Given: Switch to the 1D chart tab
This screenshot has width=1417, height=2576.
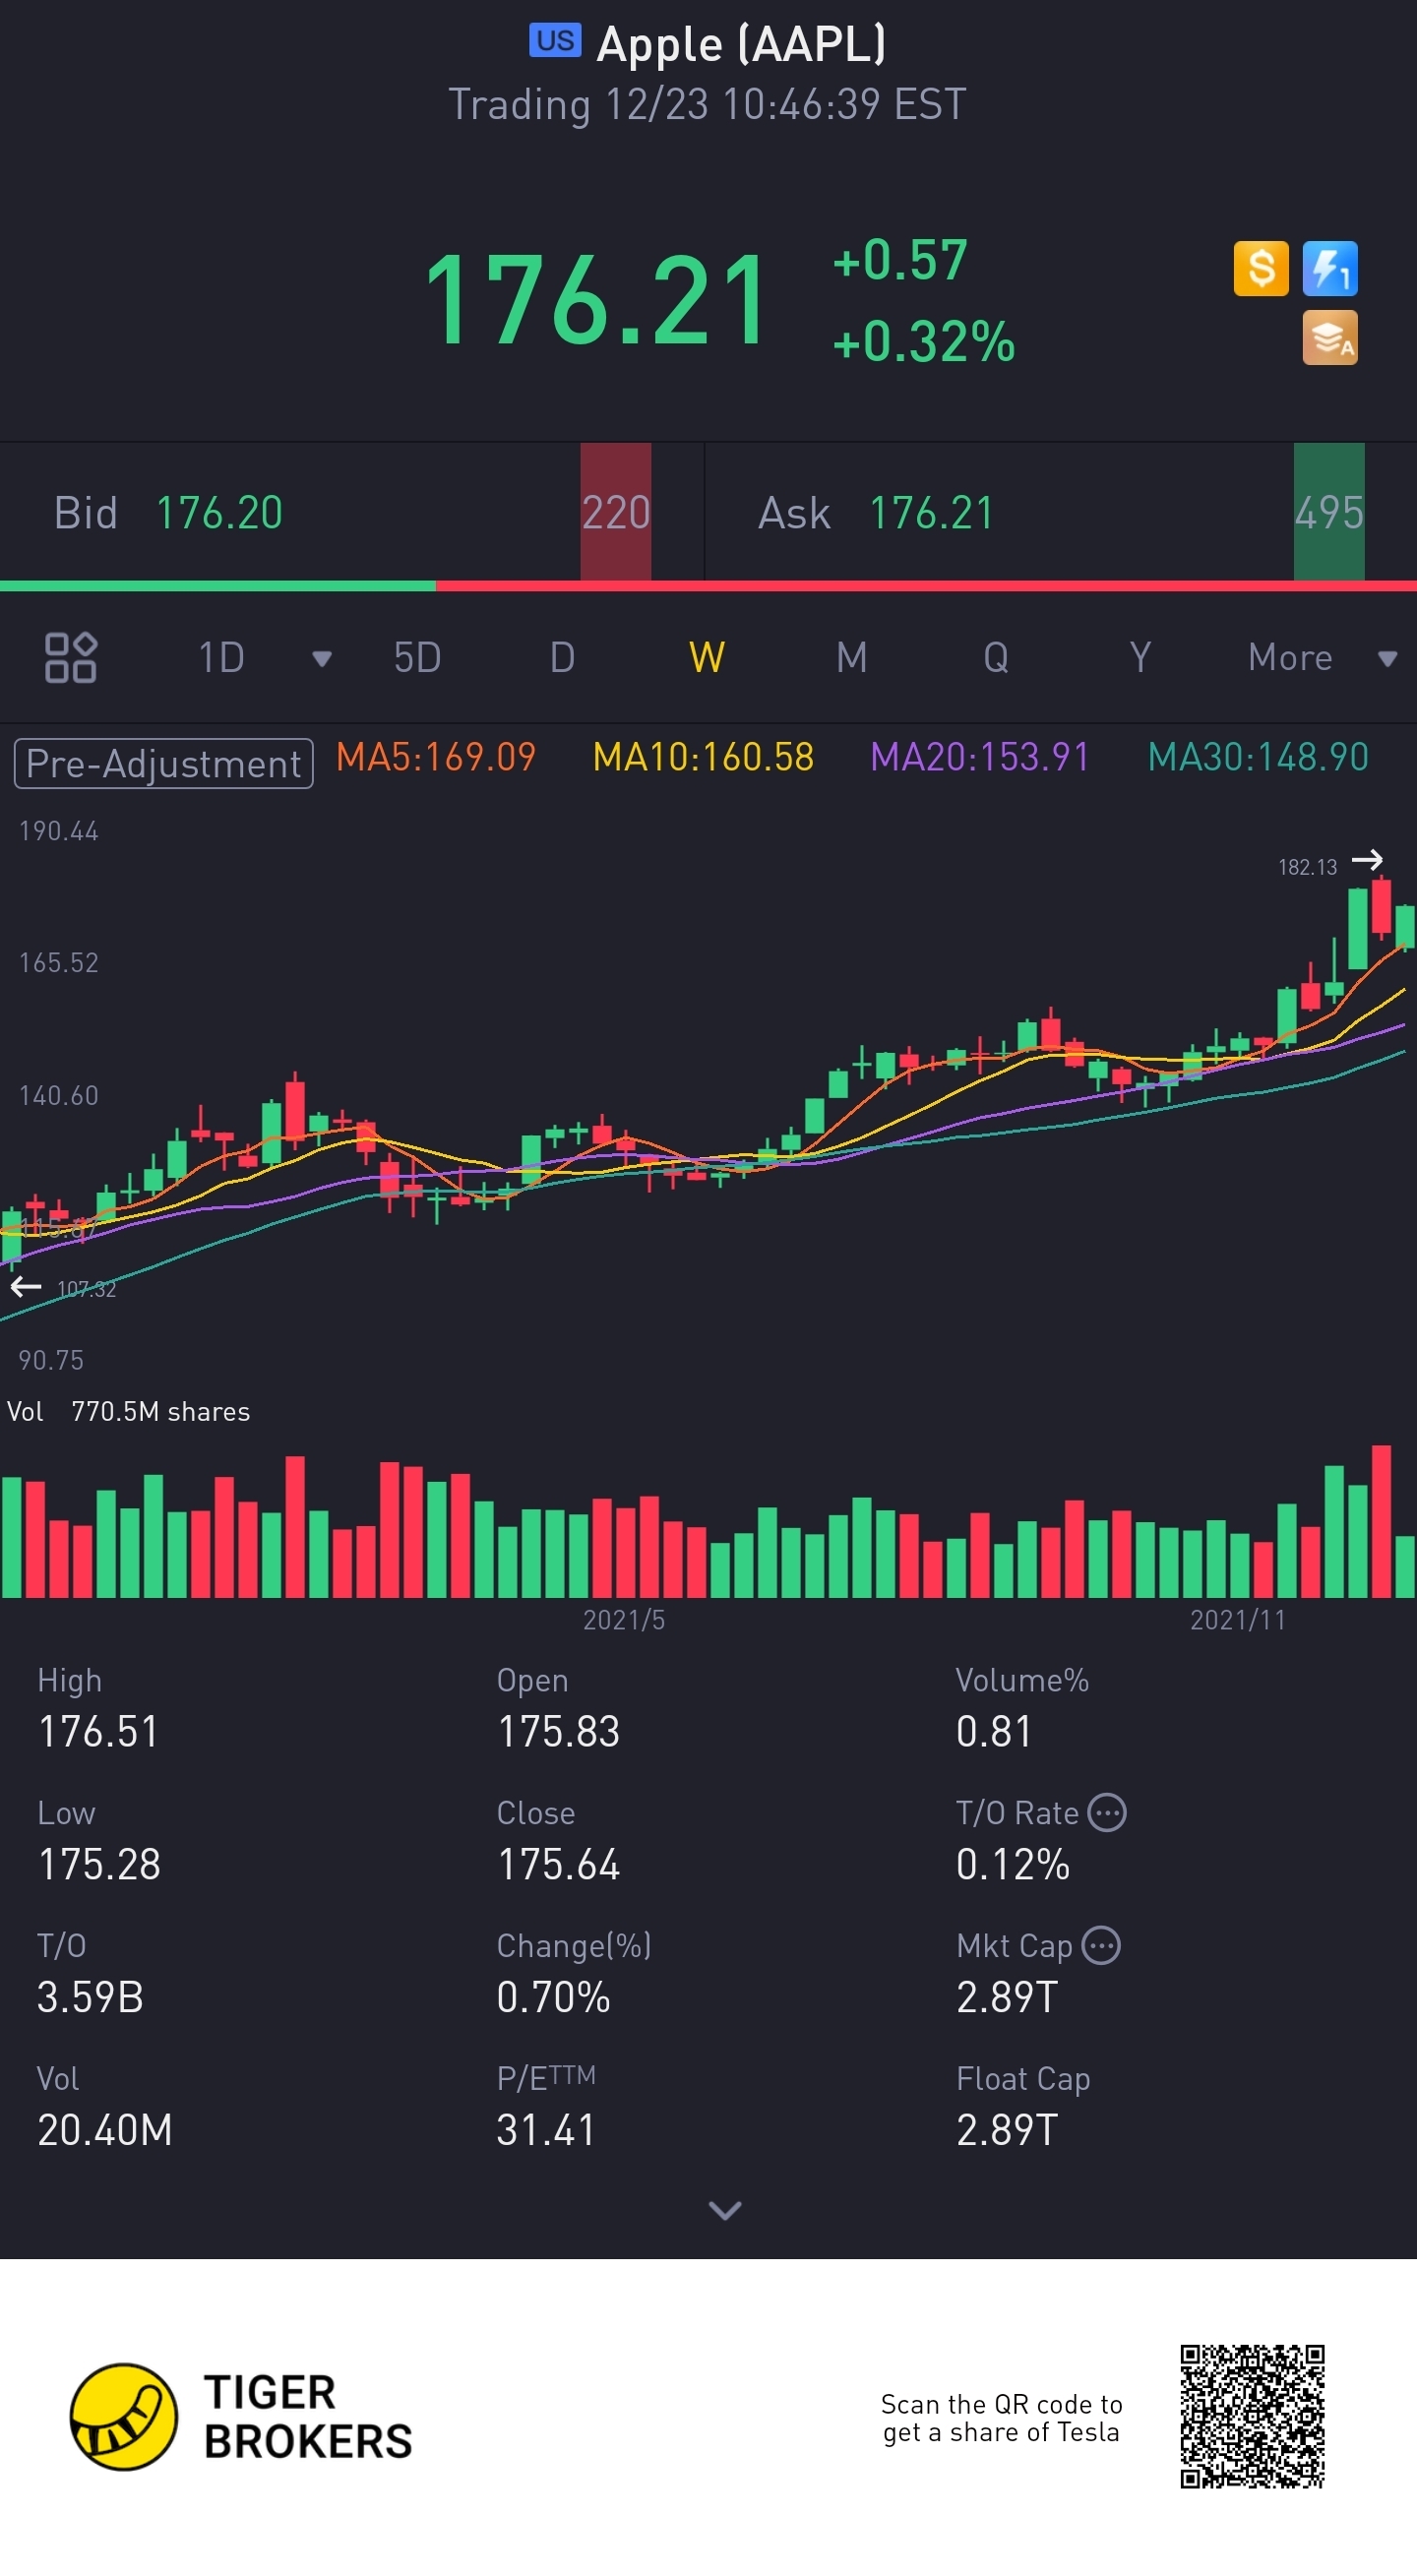Looking at the screenshot, I should click(x=221, y=658).
